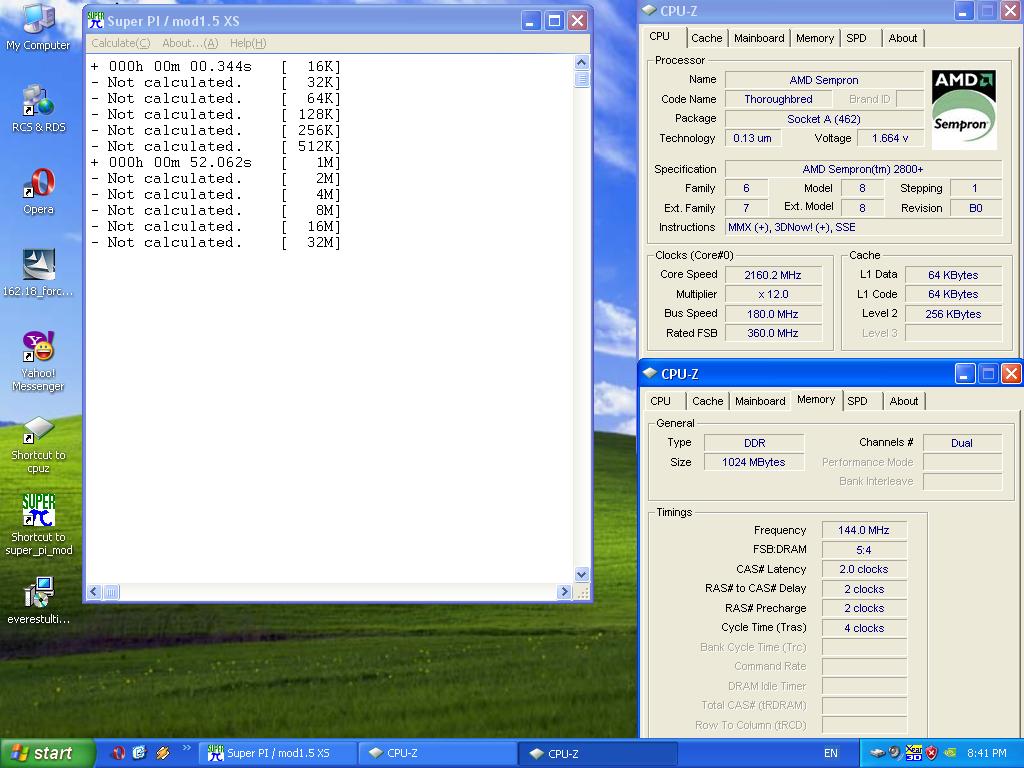This screenshot has width=1024, height=768.
Task: Click the Super PI title bar icon
Action: coord(96,21)
